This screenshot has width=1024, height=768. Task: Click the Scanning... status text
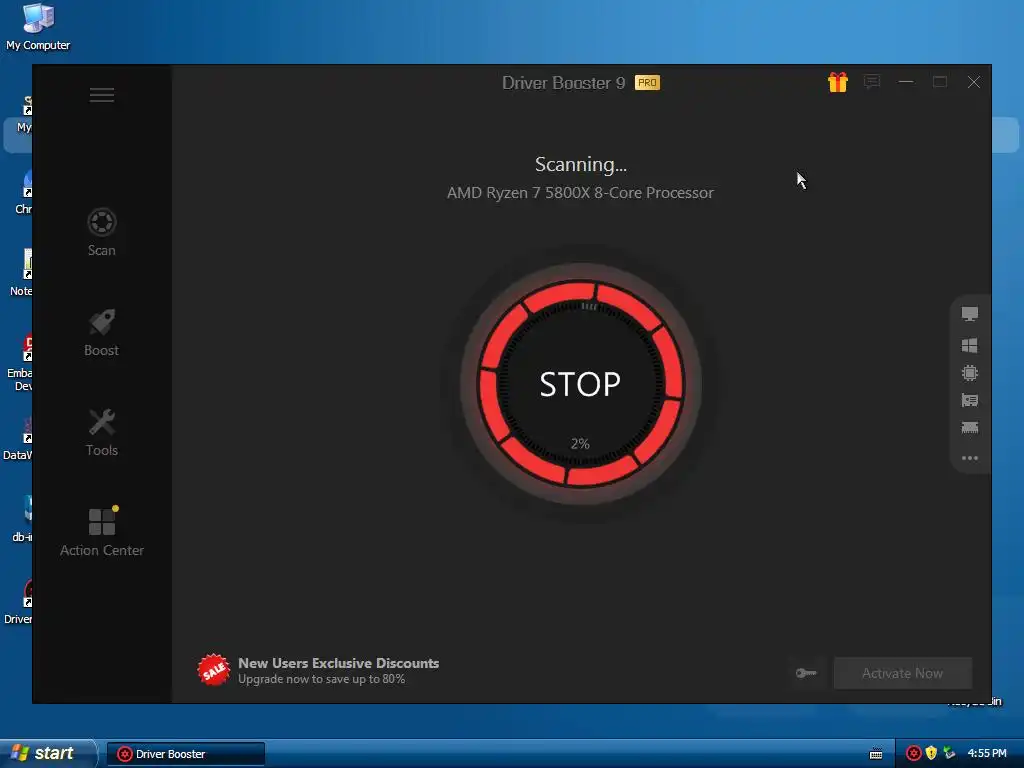[581, 165]
